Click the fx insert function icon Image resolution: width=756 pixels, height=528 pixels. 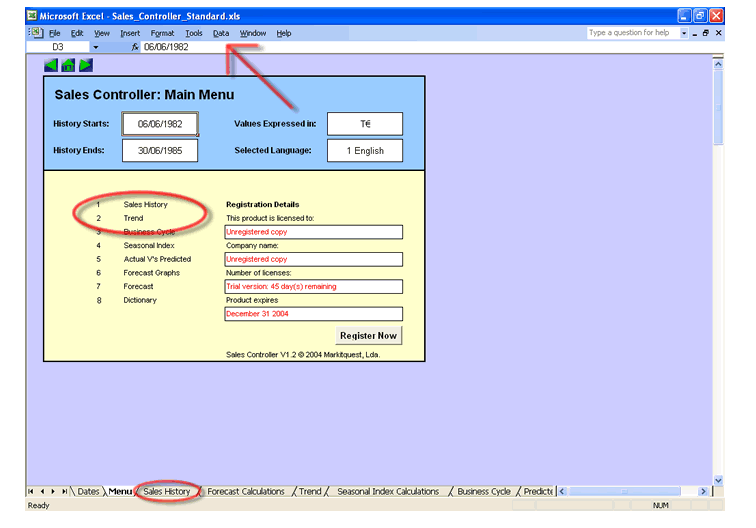135,47
